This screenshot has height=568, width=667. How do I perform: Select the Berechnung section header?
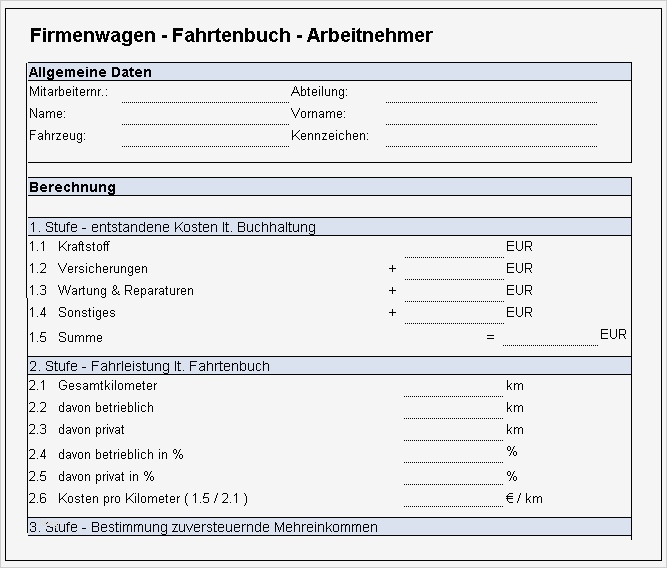pos(329,187)
